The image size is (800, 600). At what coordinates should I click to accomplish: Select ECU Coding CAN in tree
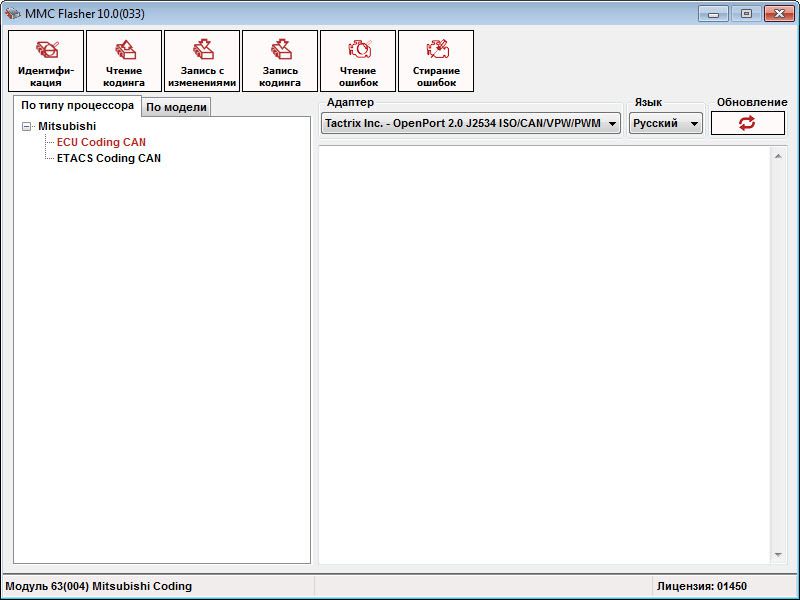point(101,142)
